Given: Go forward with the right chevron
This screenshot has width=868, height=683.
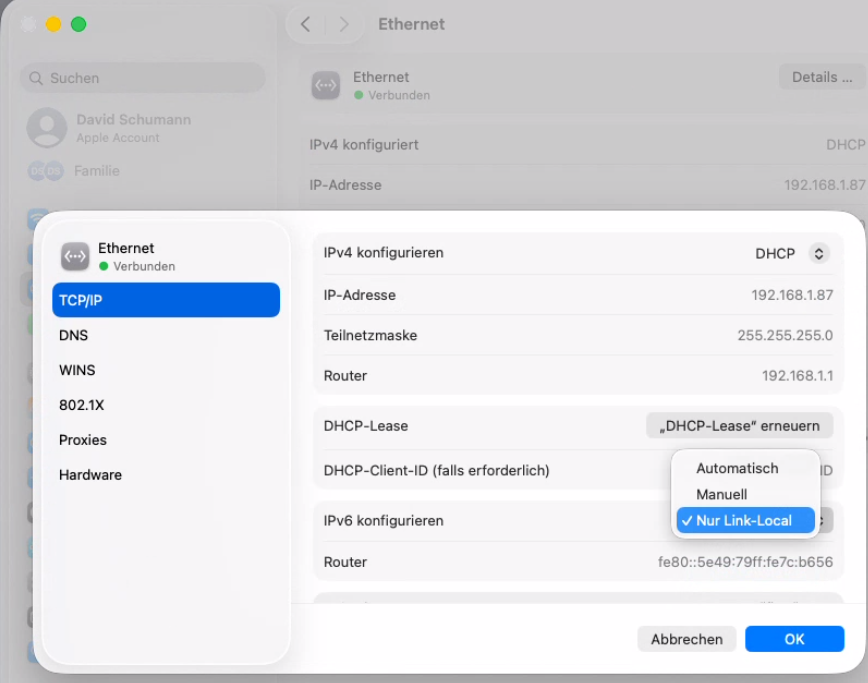Looking at the screenshot, I should 344,24.
